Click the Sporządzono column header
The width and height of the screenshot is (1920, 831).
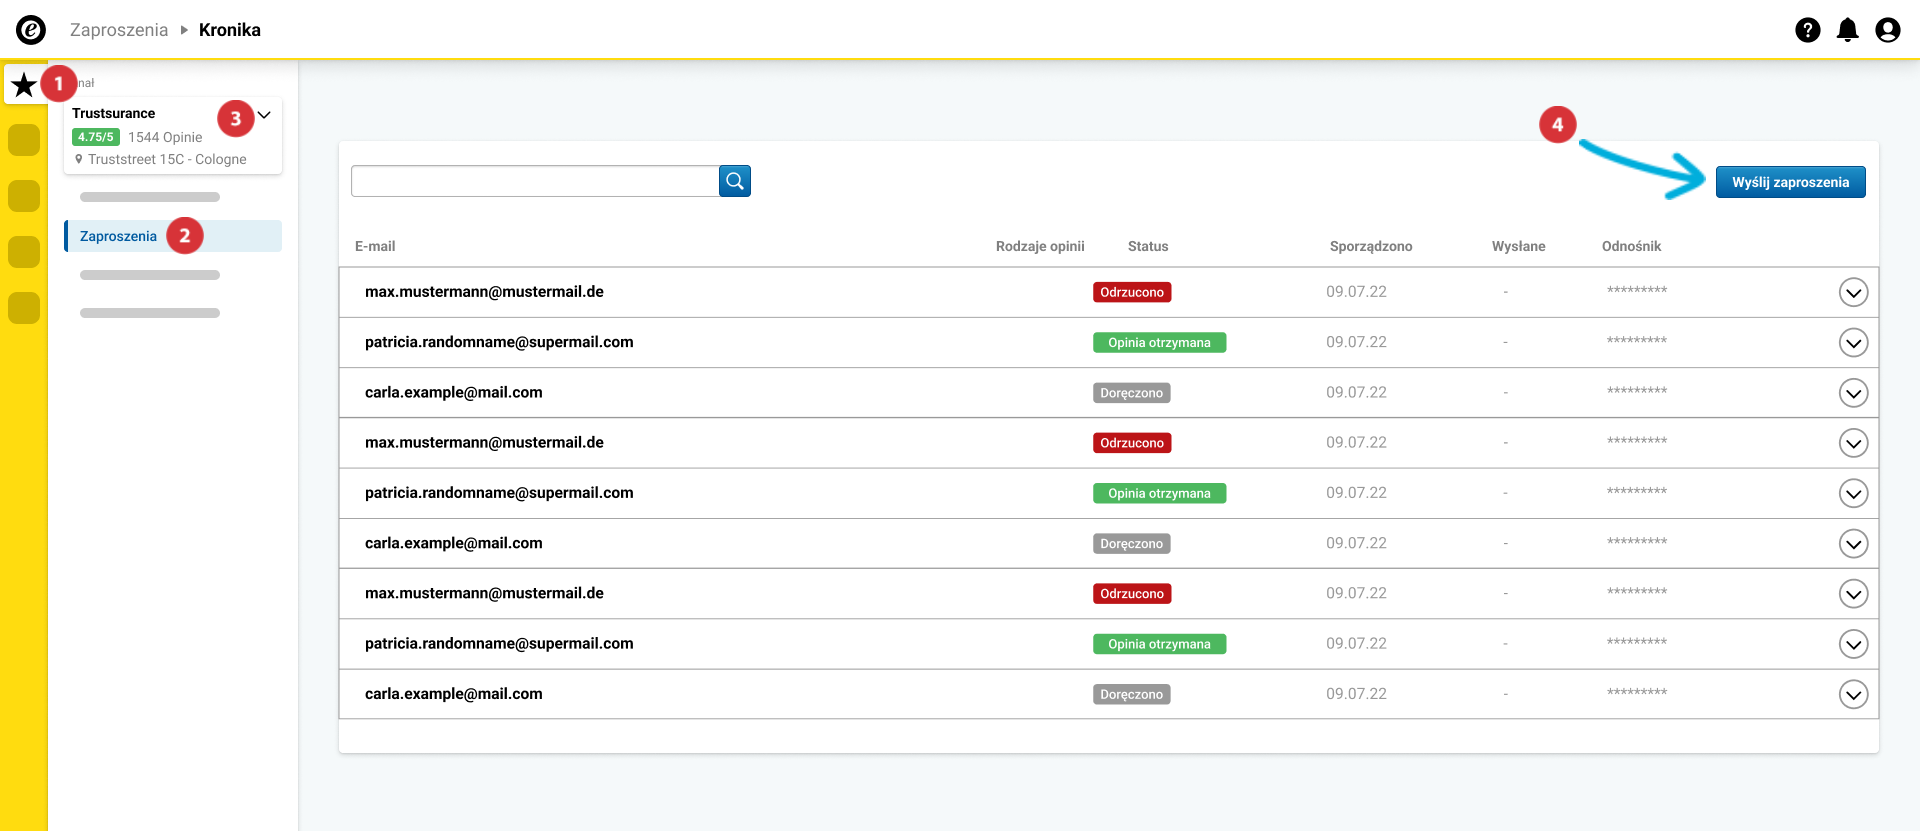[x=1370, y=246]
